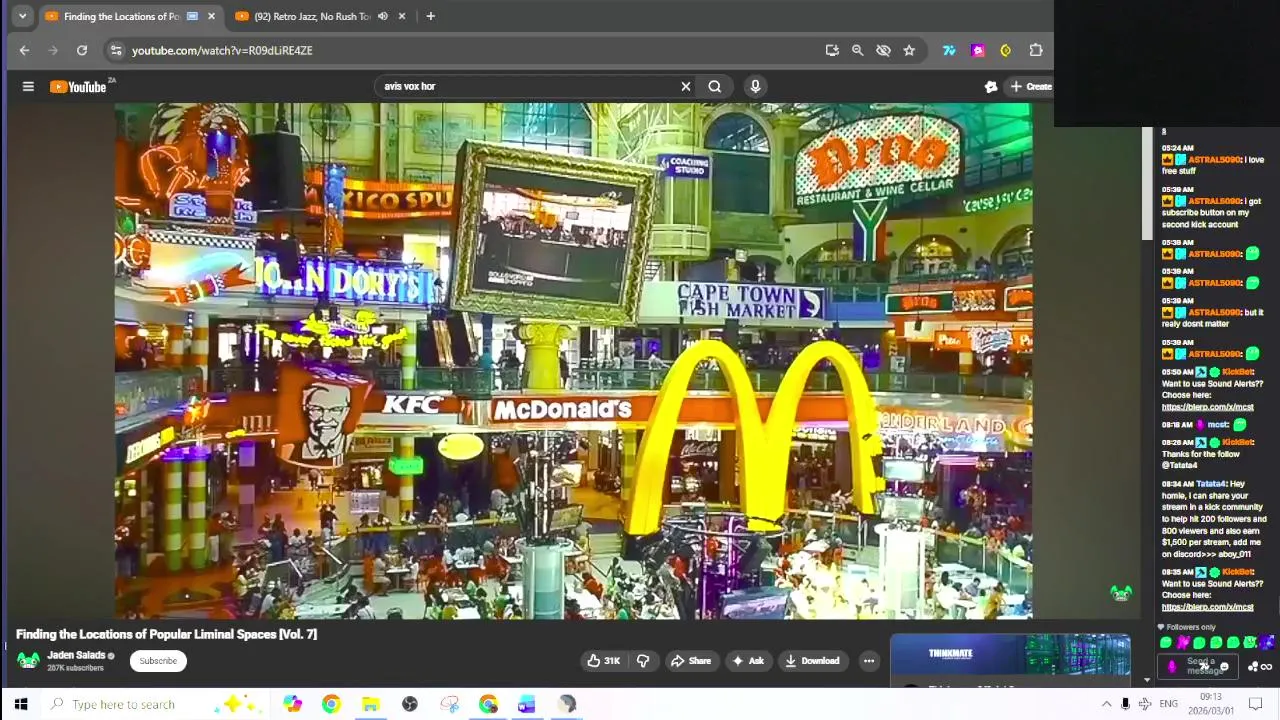Mute the Retro Jazz tab audio icon
This screenshot has height=720, width=1280.
click(x=382, y=16)
